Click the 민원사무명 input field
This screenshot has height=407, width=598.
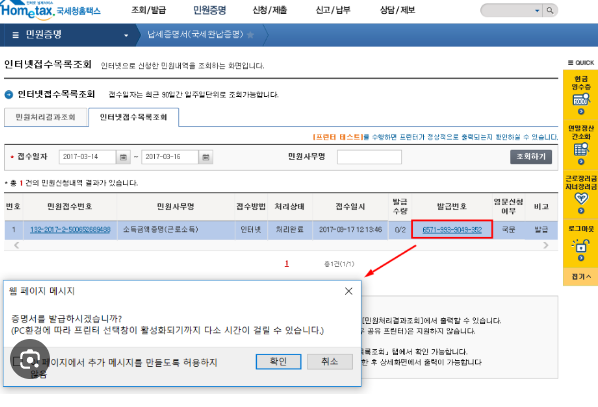pyautogui.click(x=369, y=157)
